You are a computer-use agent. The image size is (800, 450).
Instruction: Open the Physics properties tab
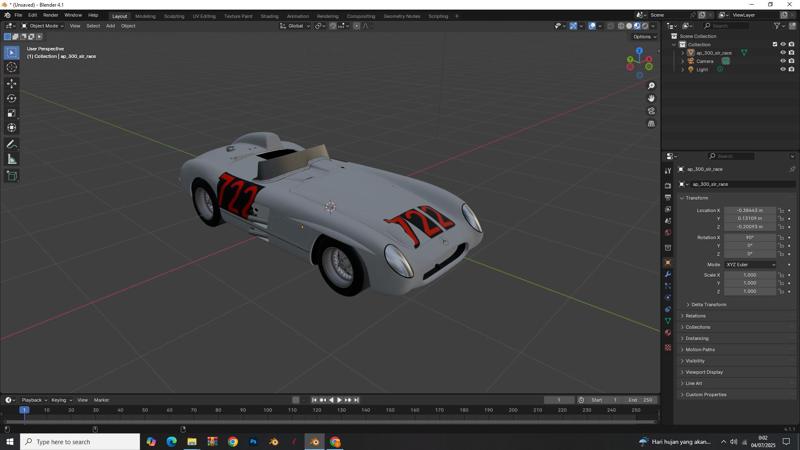(x=668, y=297)
